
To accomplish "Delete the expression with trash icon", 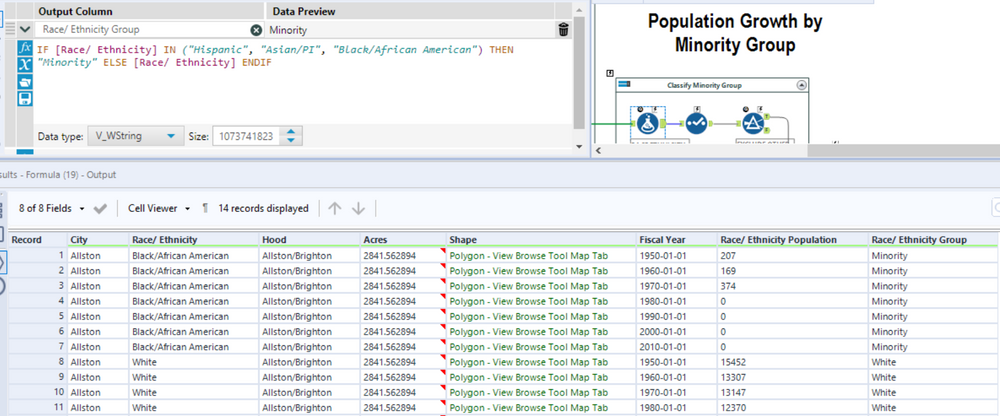I will (564, 29).
